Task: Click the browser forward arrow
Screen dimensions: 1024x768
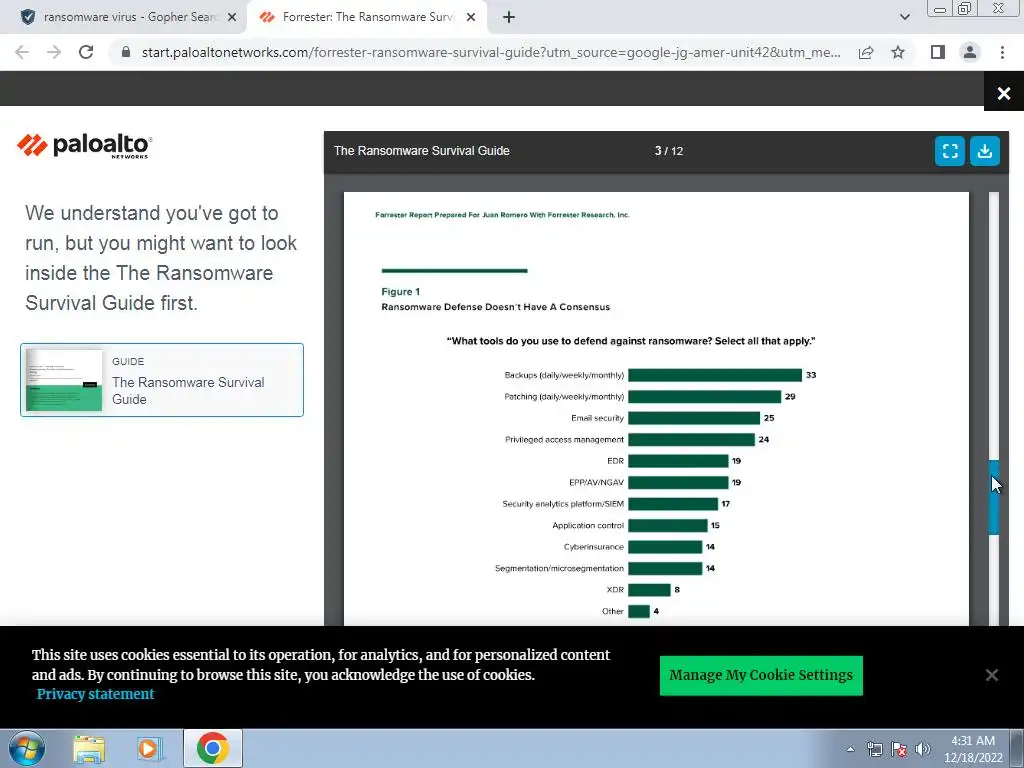Action: click(x=54, y=52)
